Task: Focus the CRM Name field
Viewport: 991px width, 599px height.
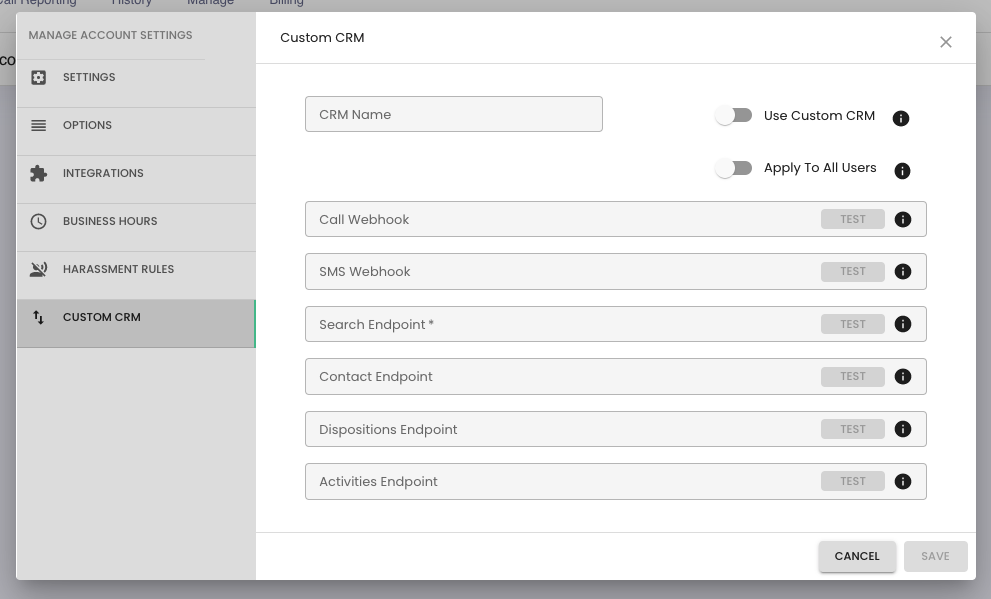Action: pyautogui.click(x=454, y=114)
